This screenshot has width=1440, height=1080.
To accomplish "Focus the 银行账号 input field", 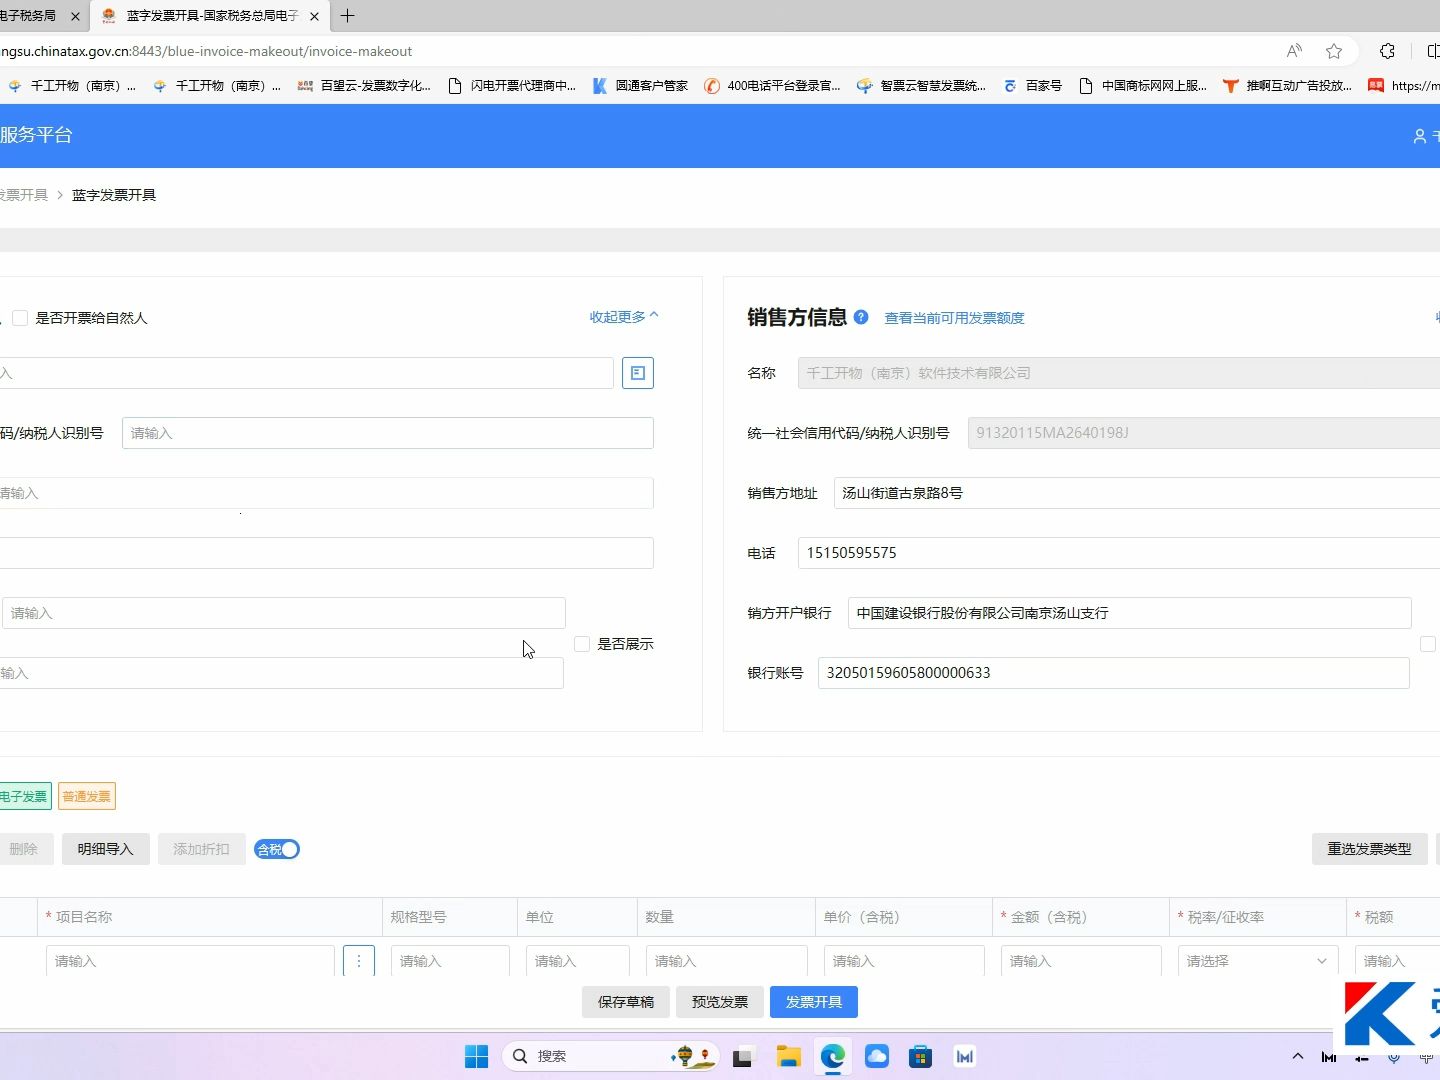I will 1114,673.
